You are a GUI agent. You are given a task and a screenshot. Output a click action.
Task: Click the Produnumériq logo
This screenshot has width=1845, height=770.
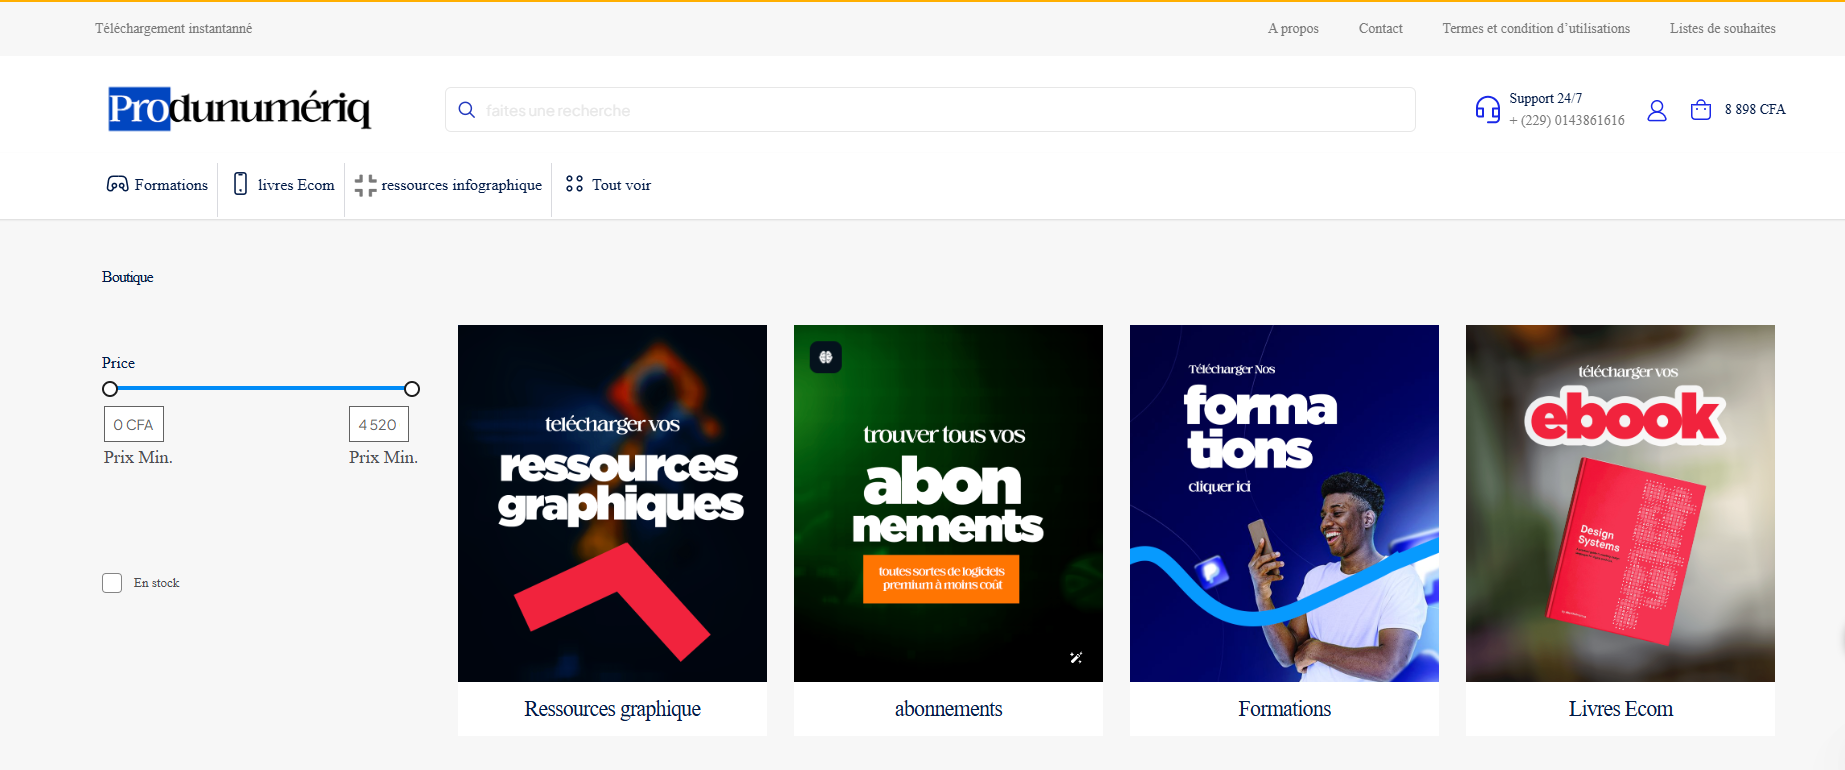[240, 109]
